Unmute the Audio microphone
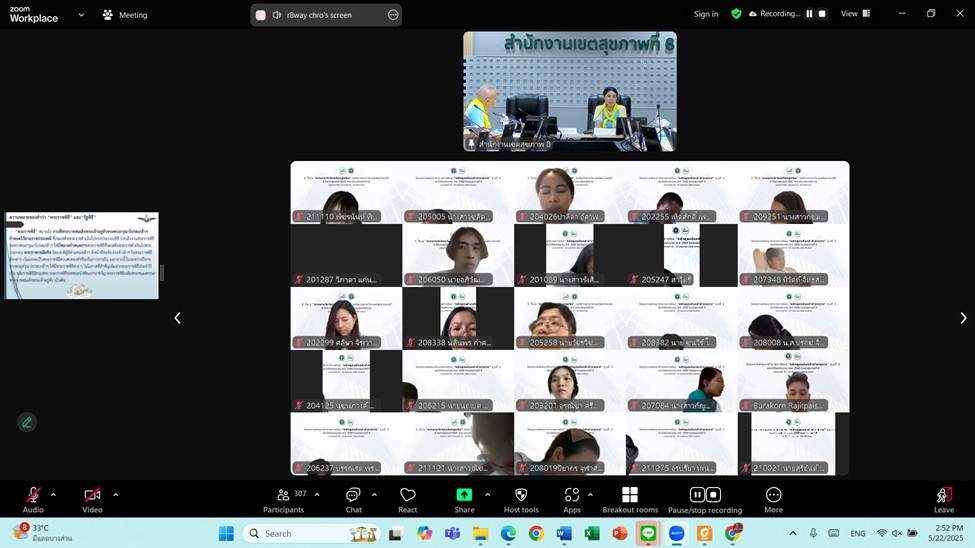 point(33,497)
